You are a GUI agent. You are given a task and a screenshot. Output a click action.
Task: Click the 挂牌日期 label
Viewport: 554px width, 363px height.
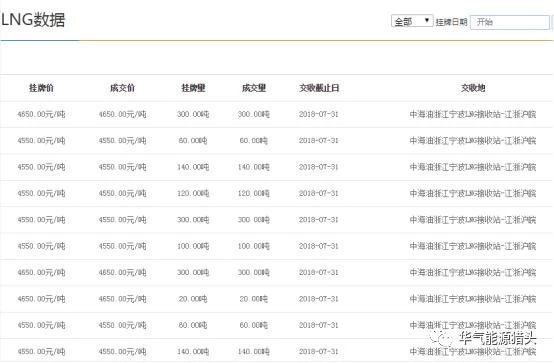point(451,22)
